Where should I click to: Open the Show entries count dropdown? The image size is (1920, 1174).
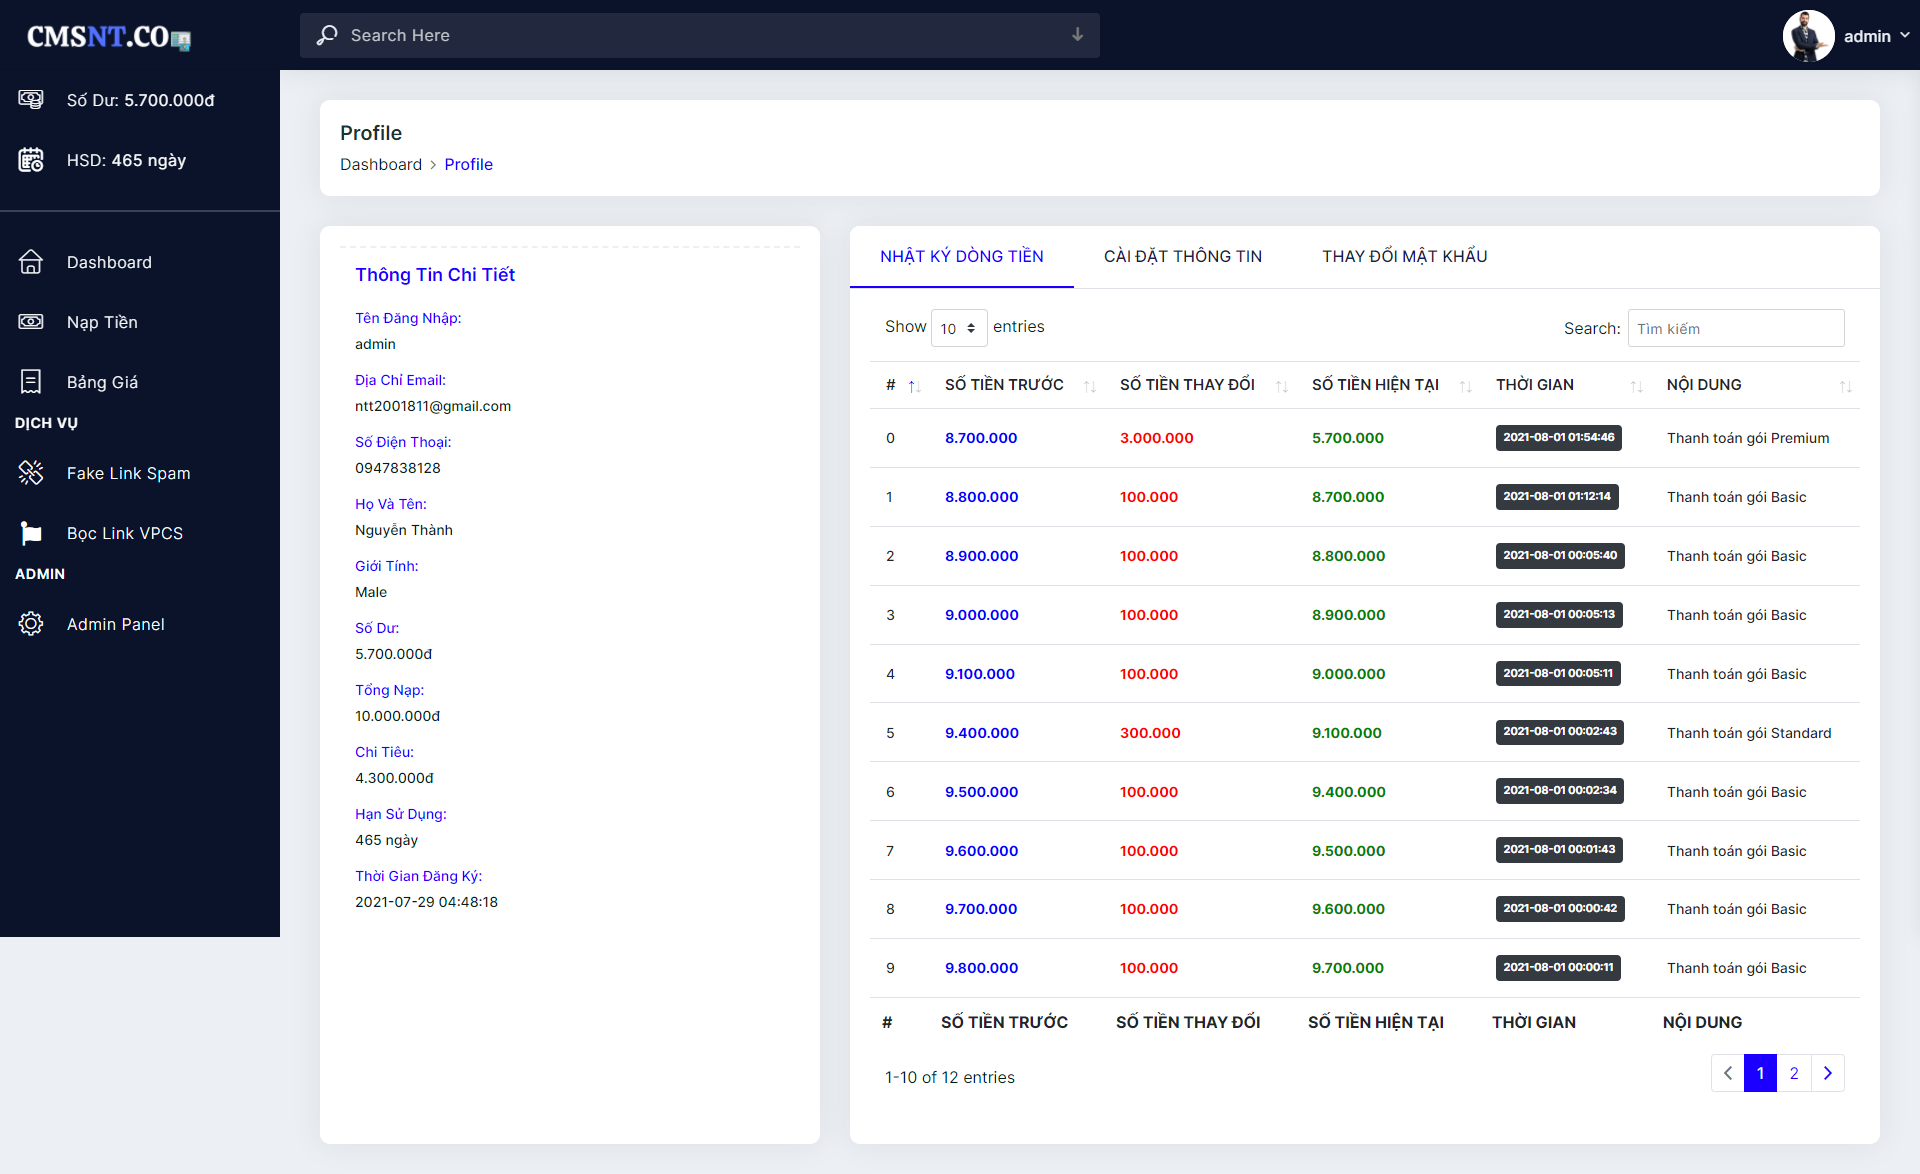[958, 328]
